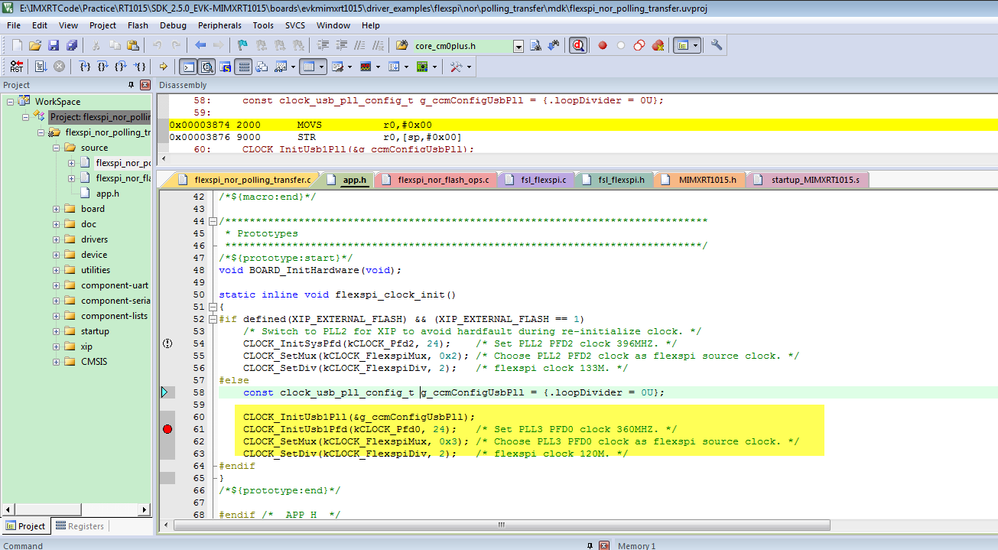Screen dimensions: 998x550
Task: Expand the board folder
Action: [56, 209]
